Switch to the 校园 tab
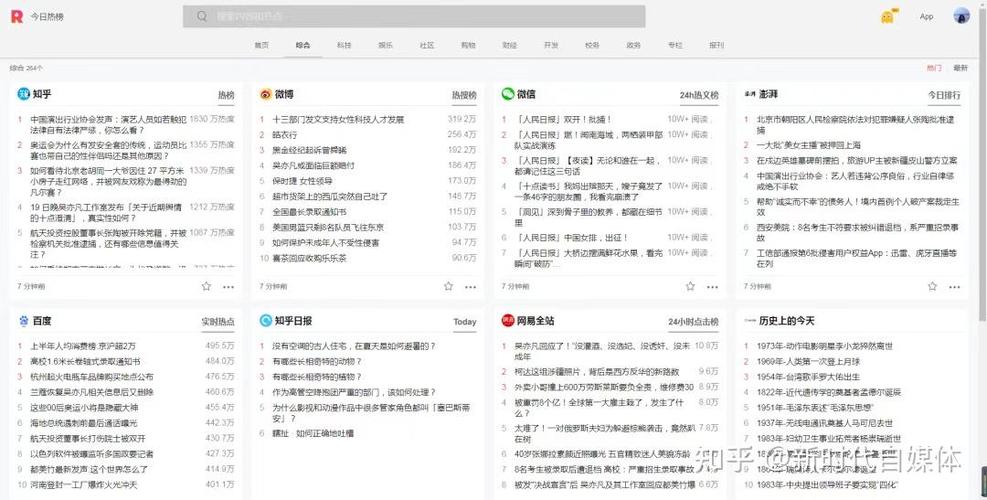 pyautogui.click(x=592, y=45)
